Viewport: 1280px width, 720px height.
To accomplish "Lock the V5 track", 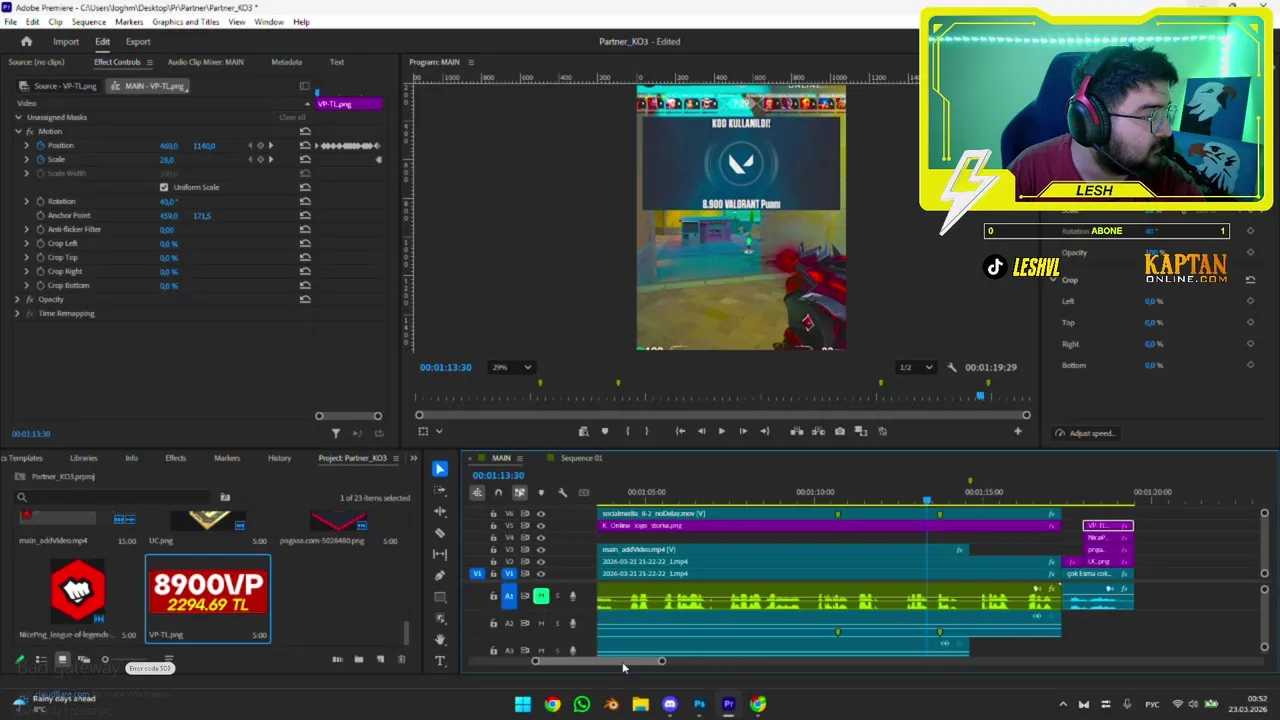I will [493, 525].
